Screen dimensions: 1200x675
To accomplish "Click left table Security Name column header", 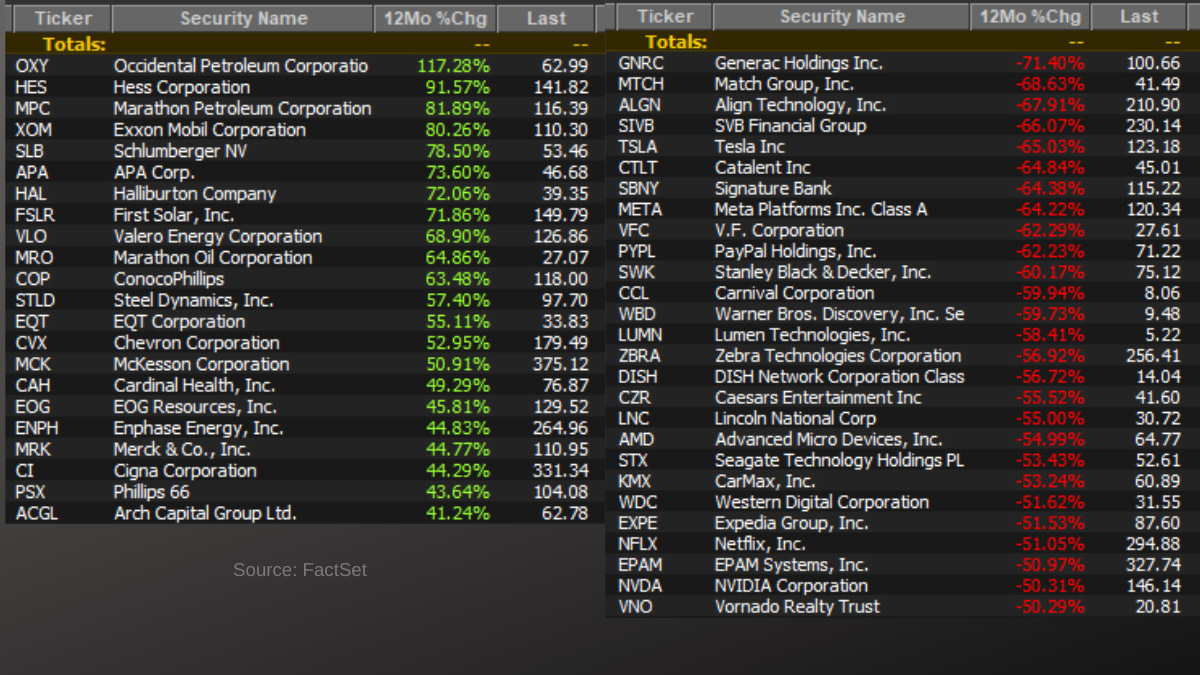I will [x=243, y=18].
